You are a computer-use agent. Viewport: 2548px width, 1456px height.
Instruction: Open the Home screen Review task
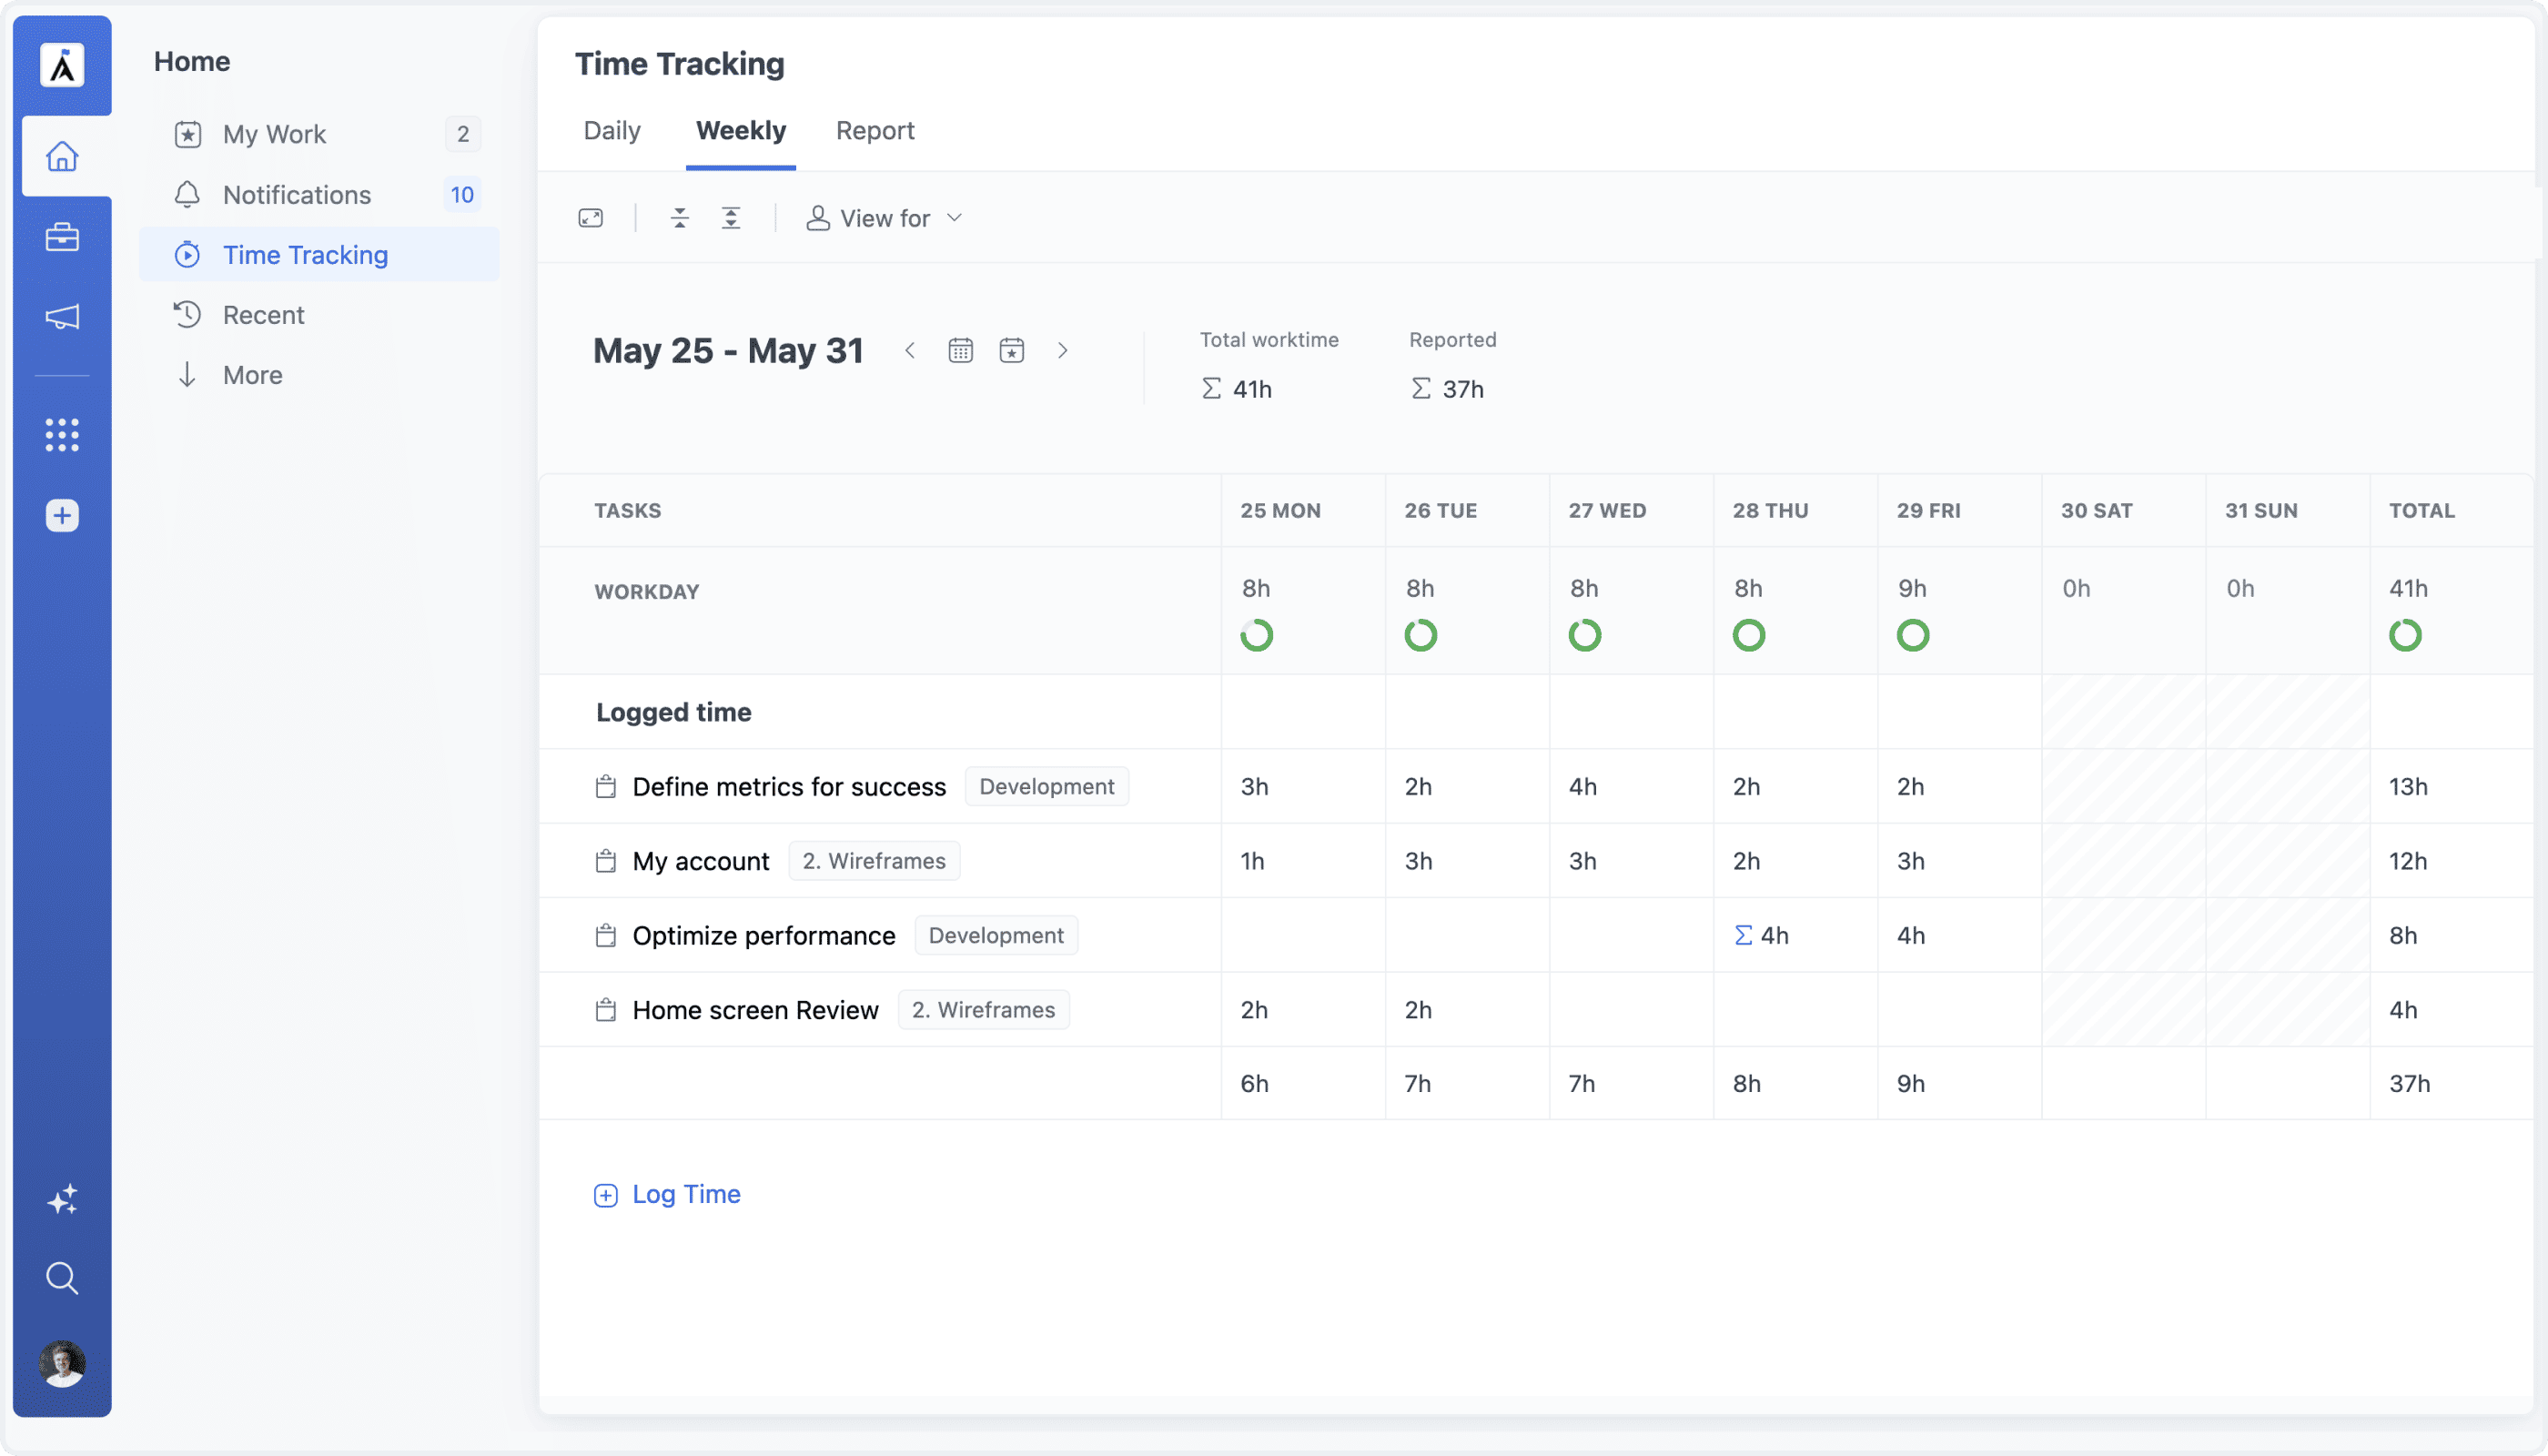(x=756, y=1010)
